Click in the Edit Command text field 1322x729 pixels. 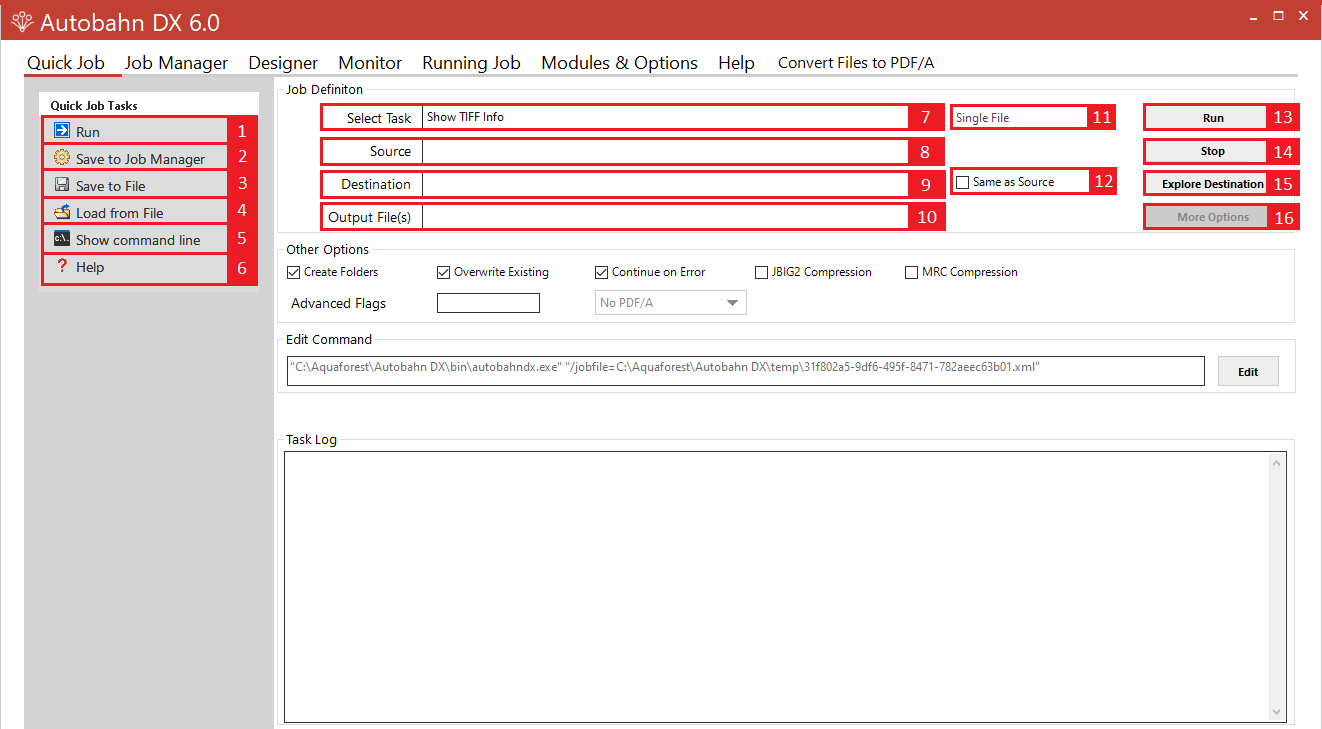click(745, 371)
